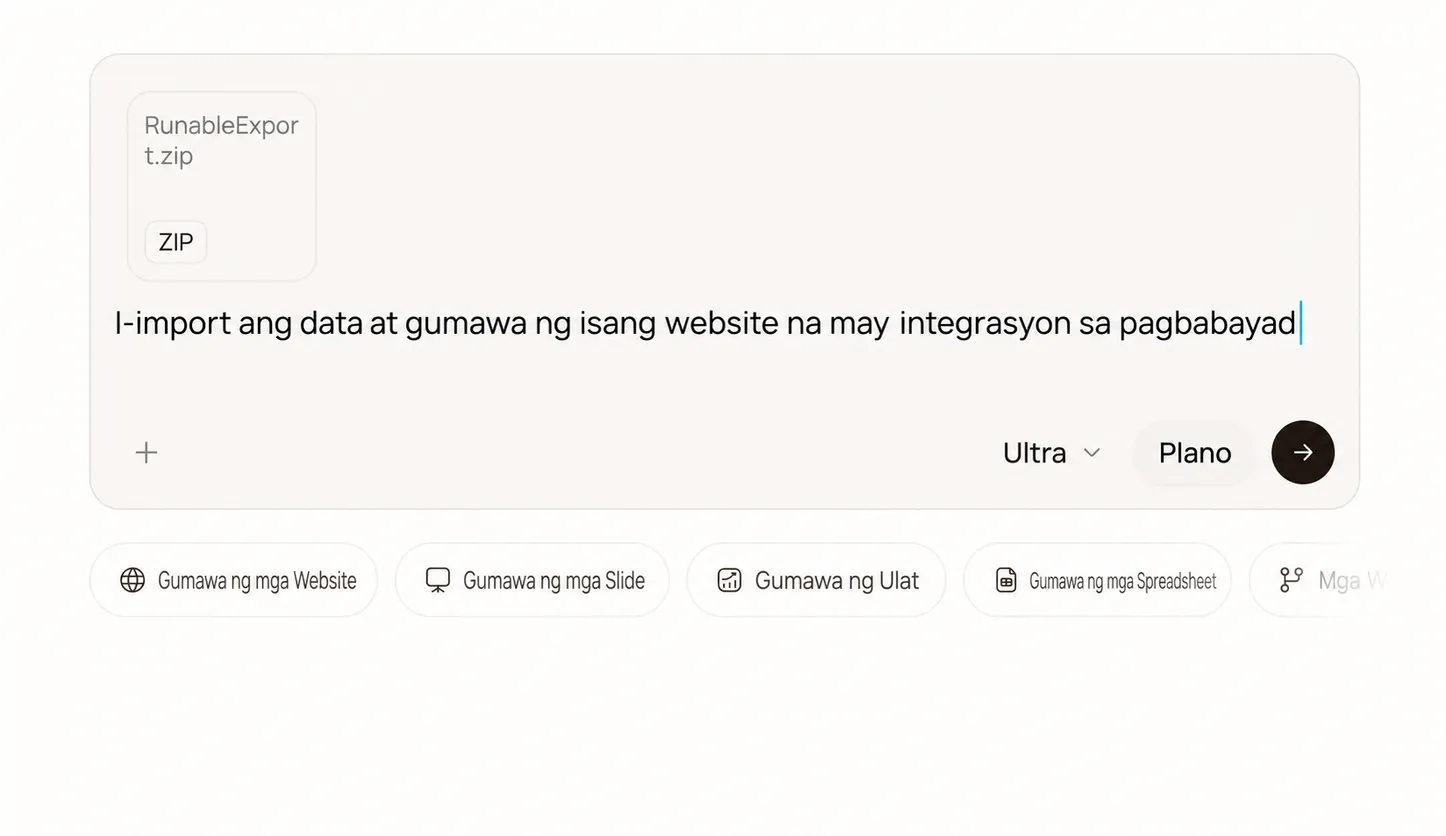Click the chart icon for Ulat
The width and height of the screenshot is (1446, 836).
[x=730, y=580]
